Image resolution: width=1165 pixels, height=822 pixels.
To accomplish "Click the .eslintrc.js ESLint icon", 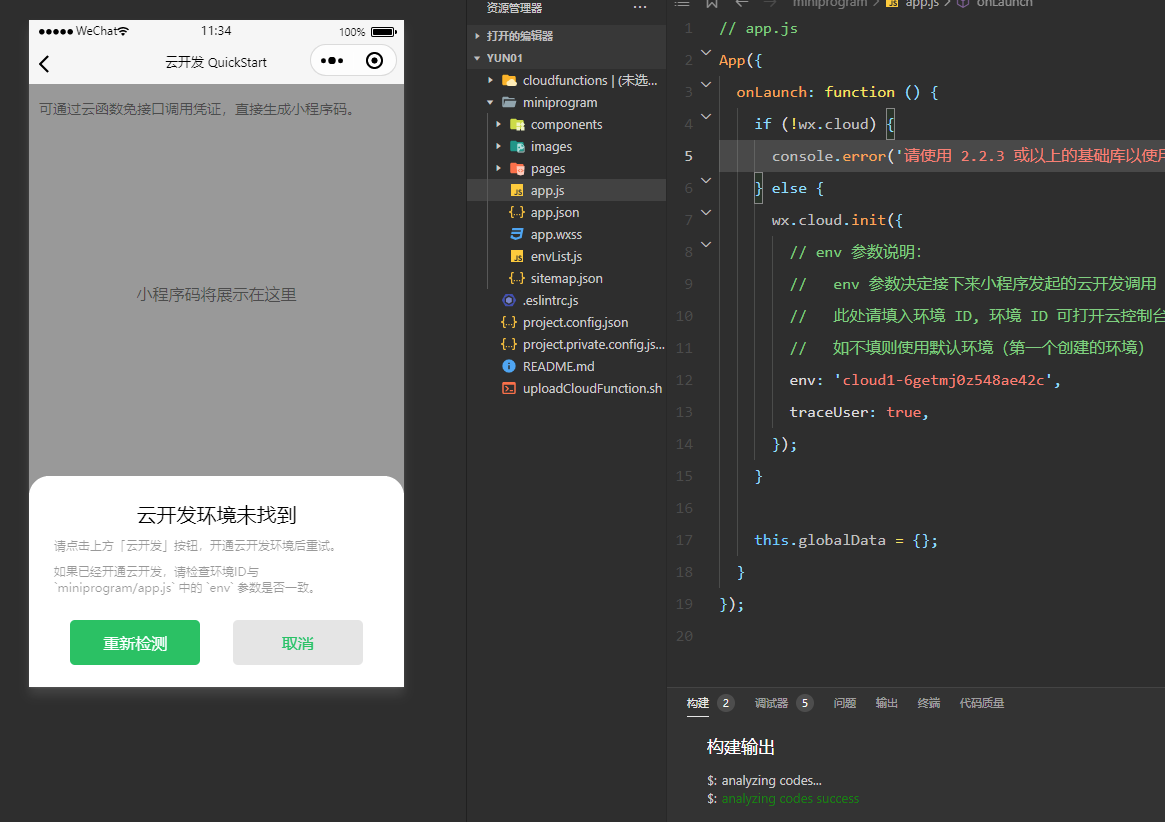I will (509, 300).
